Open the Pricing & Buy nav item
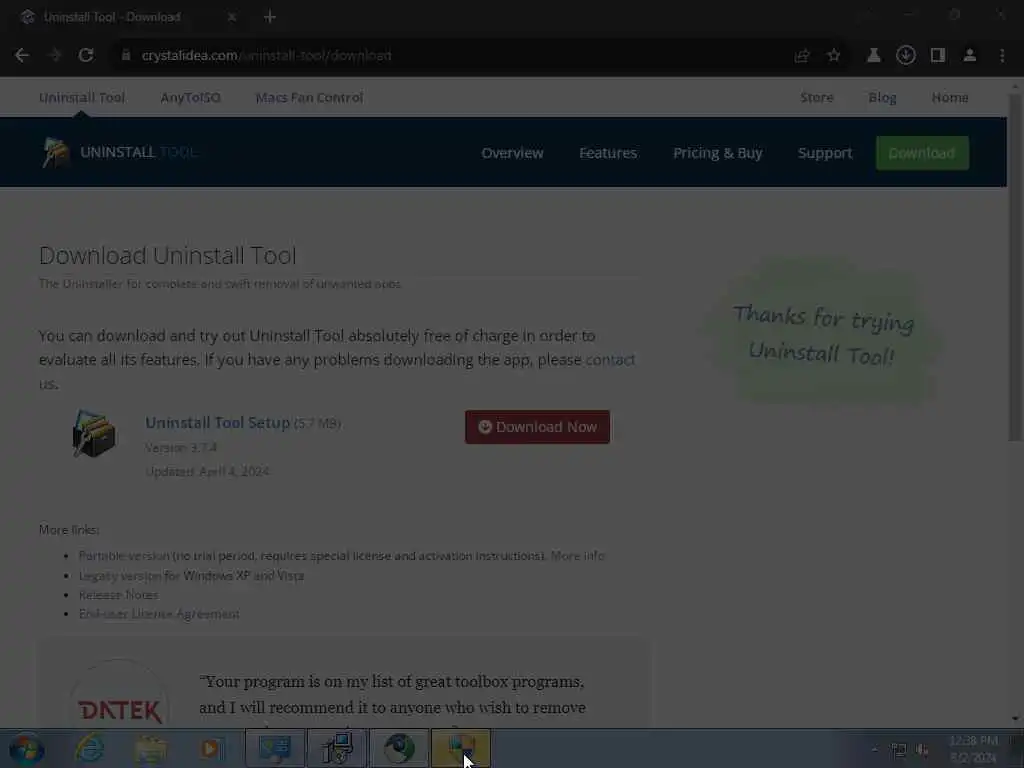 [718, 153]
